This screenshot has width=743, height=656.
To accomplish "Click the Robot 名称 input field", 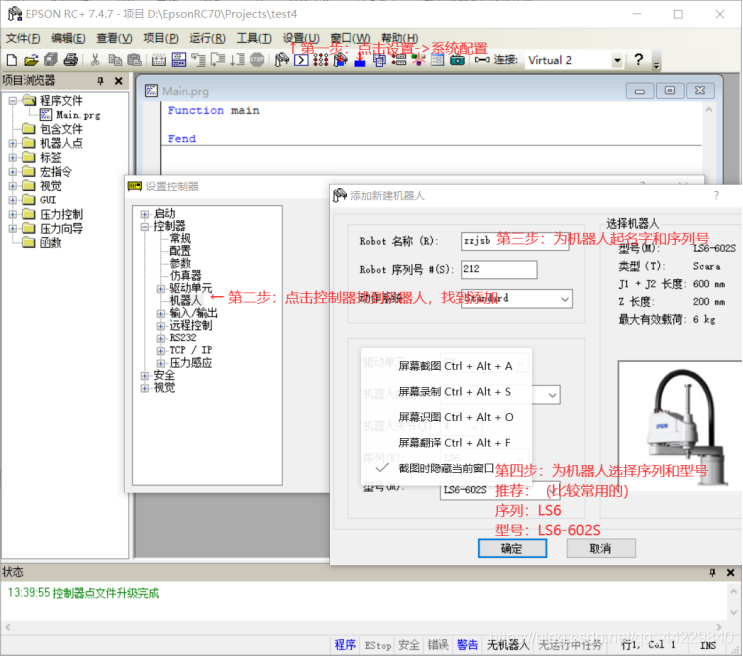I will click(515, 241).
